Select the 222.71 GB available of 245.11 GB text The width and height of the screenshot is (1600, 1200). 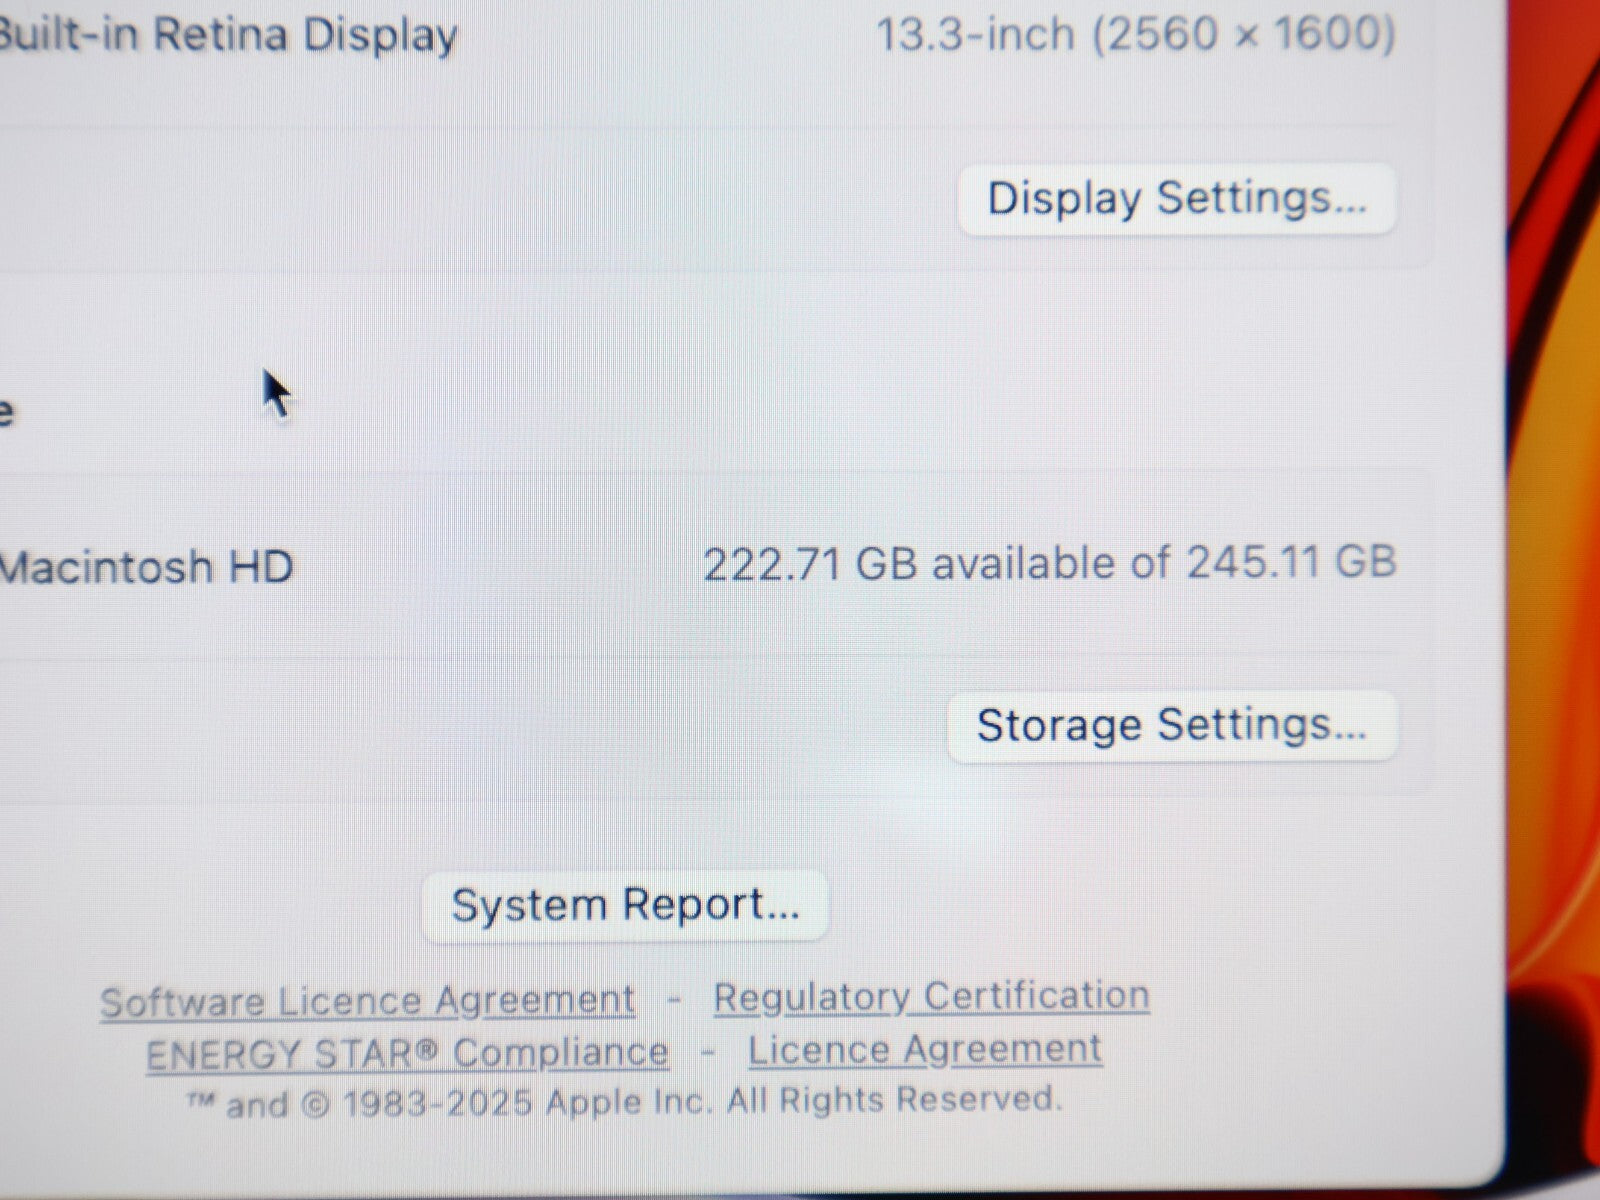tap(1049, 562)
